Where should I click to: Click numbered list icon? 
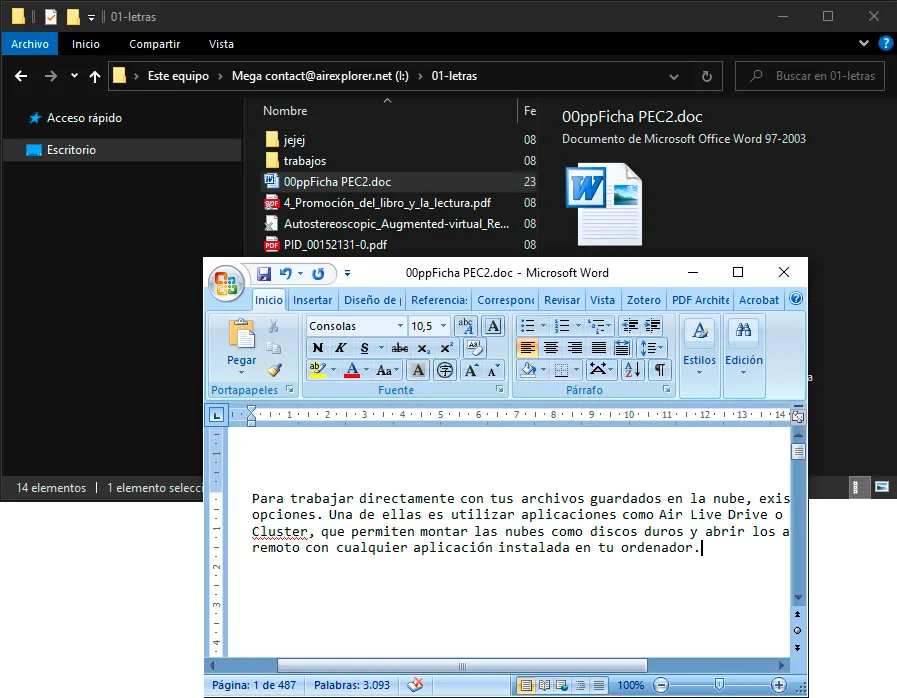click(x=562, y=326)
